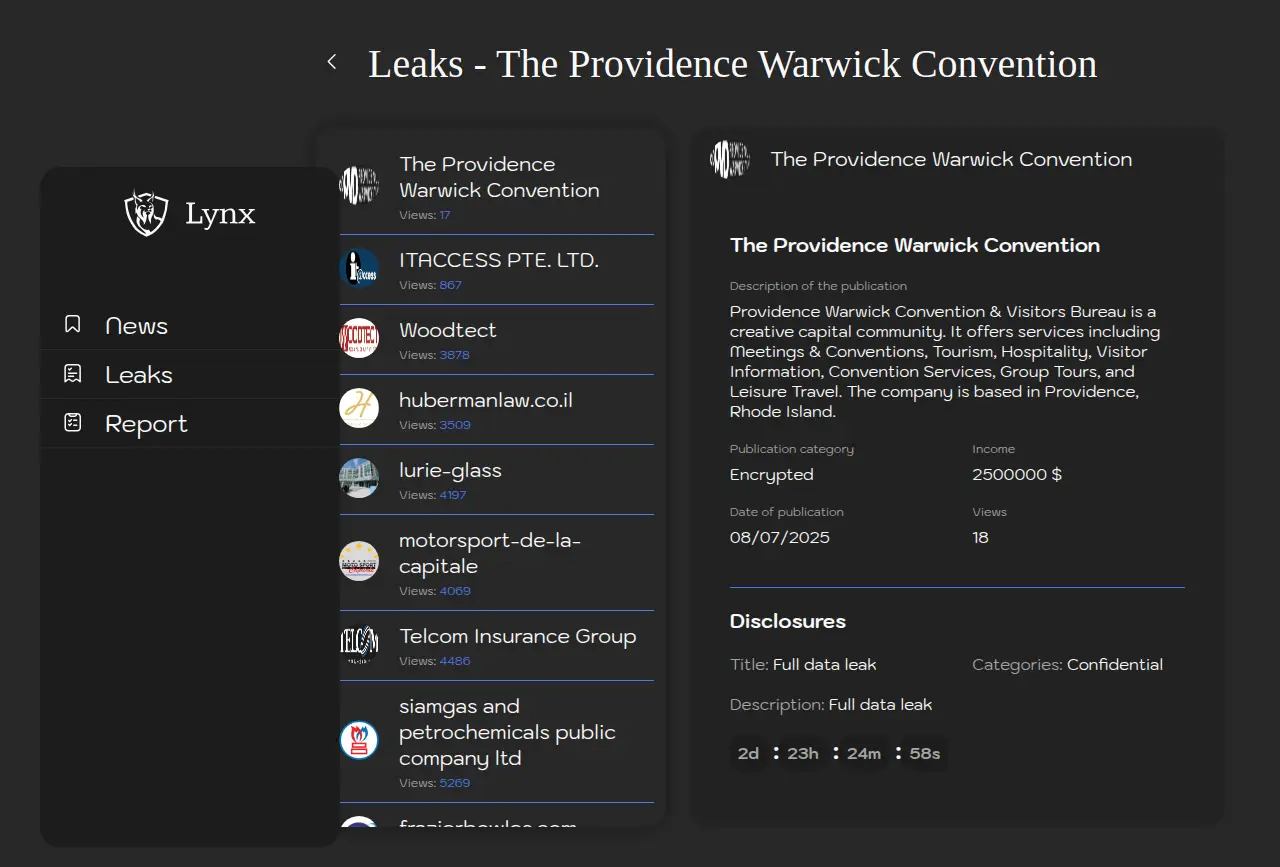This screenshot has width=1280, height=867.
Task: Click the siamgas flame logo icon
Action: point(359,740)
